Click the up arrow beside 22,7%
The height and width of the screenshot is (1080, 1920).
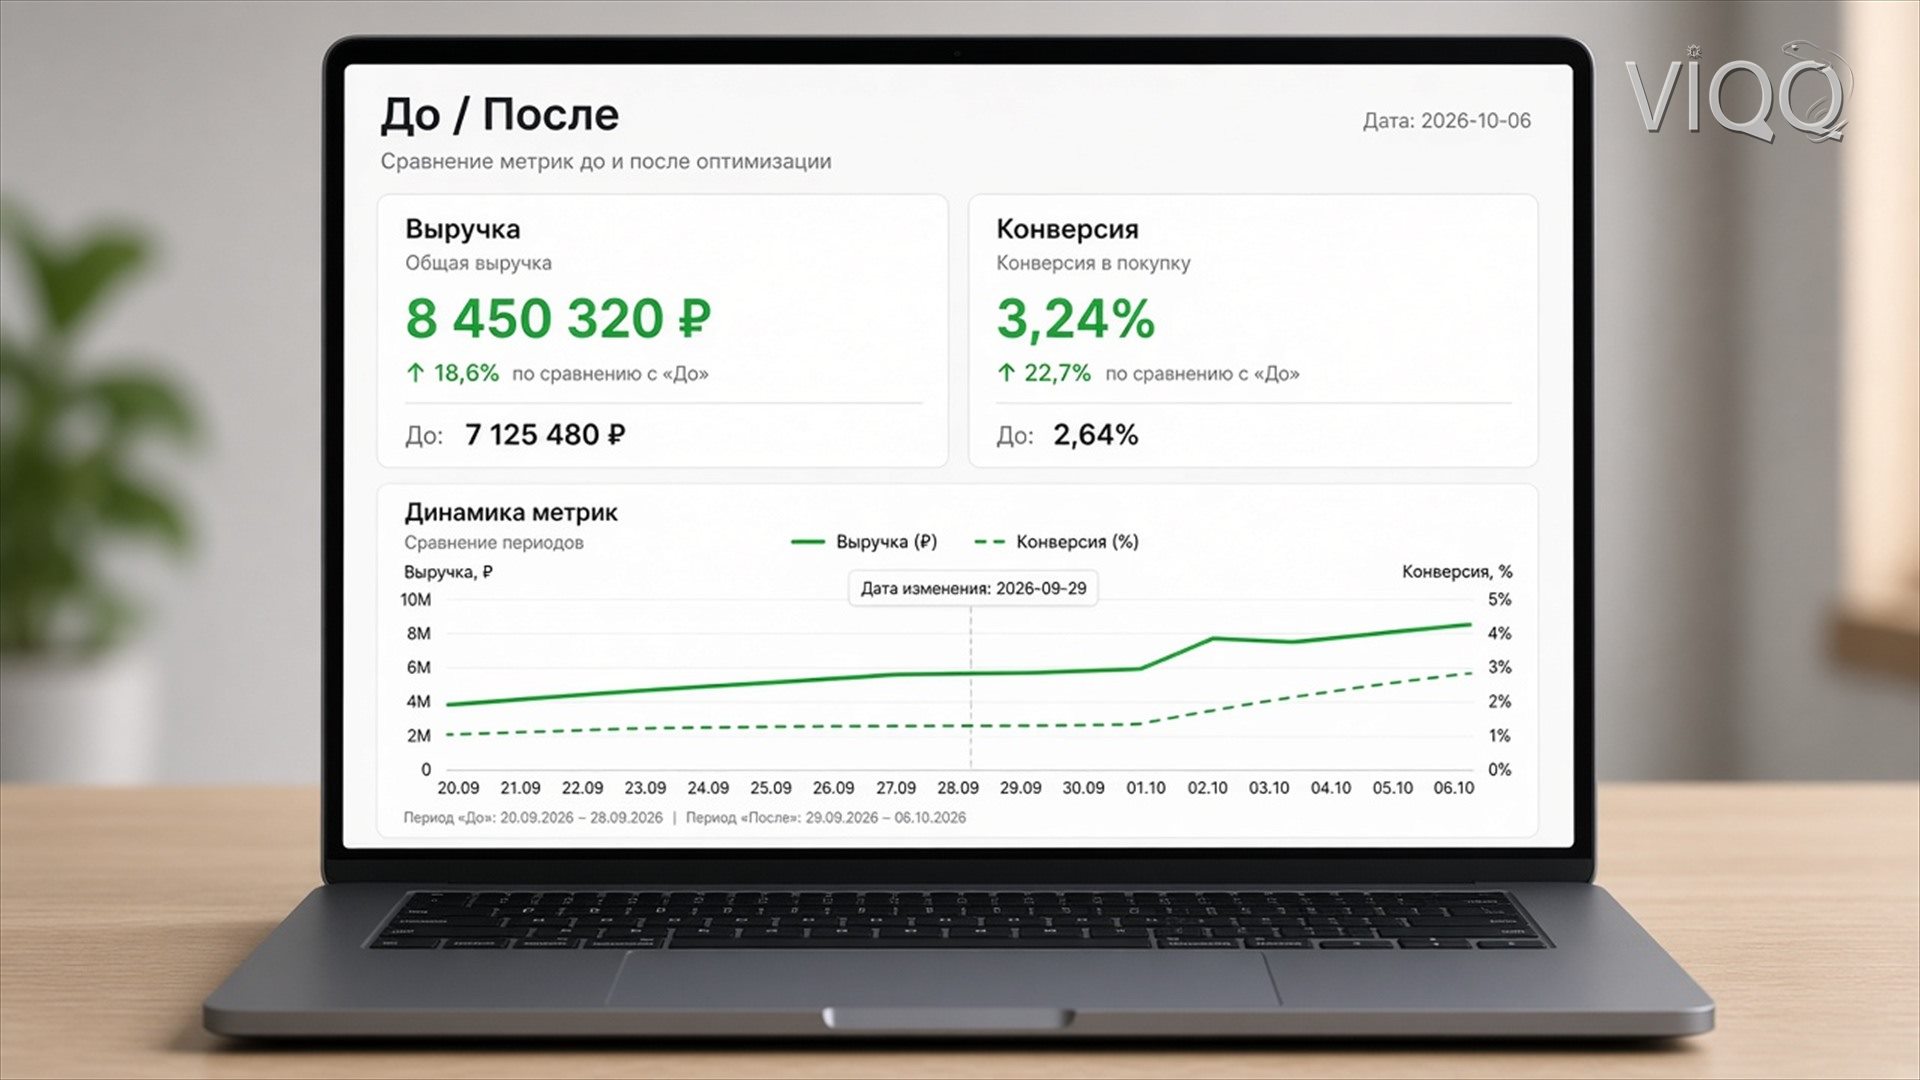point(1006,373)
